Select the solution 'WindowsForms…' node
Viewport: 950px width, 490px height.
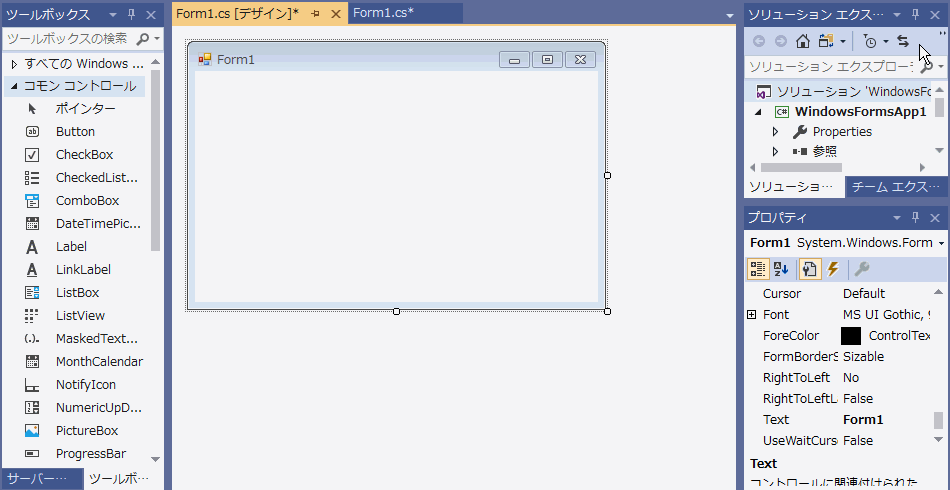point(844,91)
